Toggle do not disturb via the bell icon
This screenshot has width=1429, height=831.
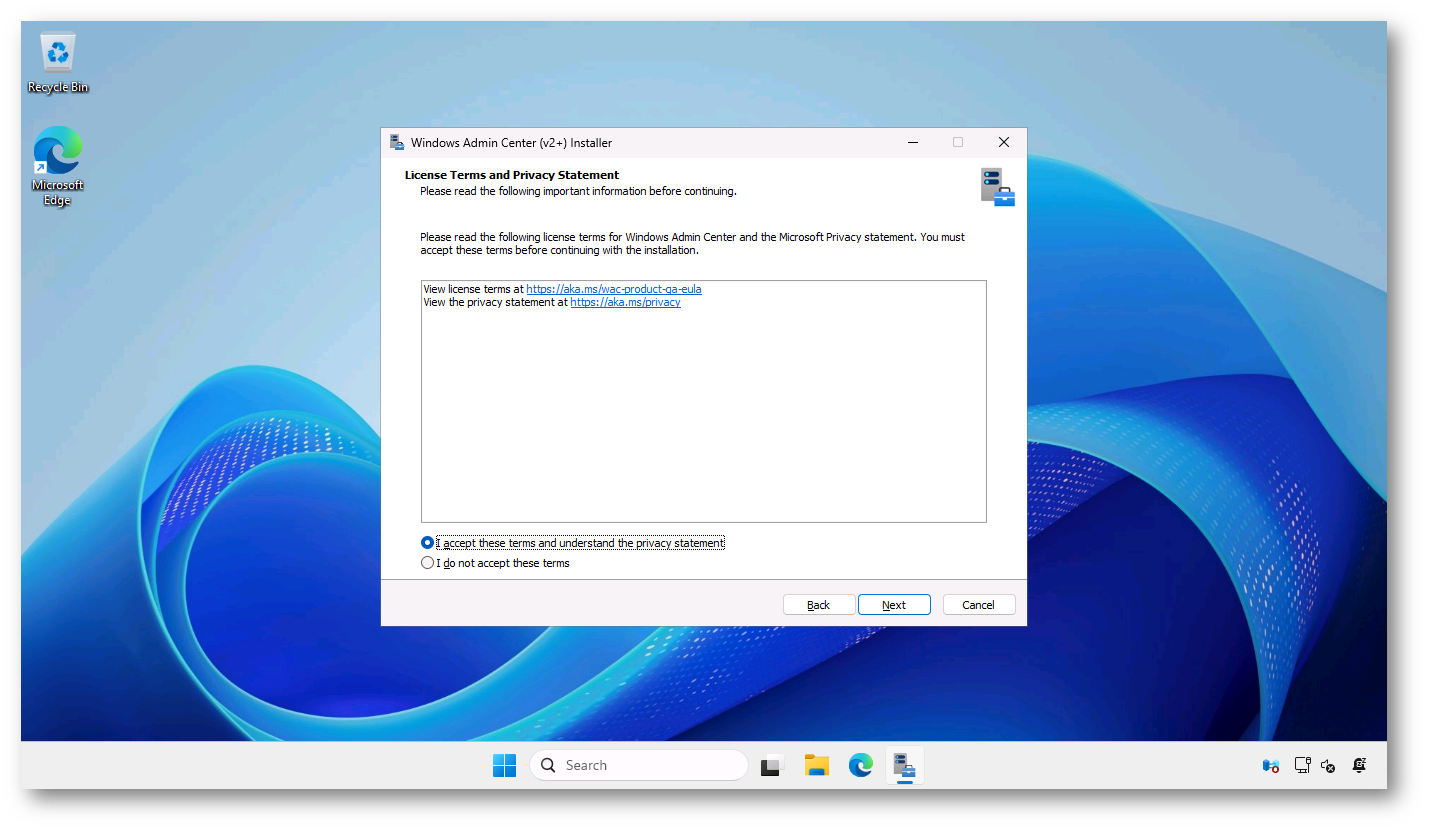click(1359, 765)
